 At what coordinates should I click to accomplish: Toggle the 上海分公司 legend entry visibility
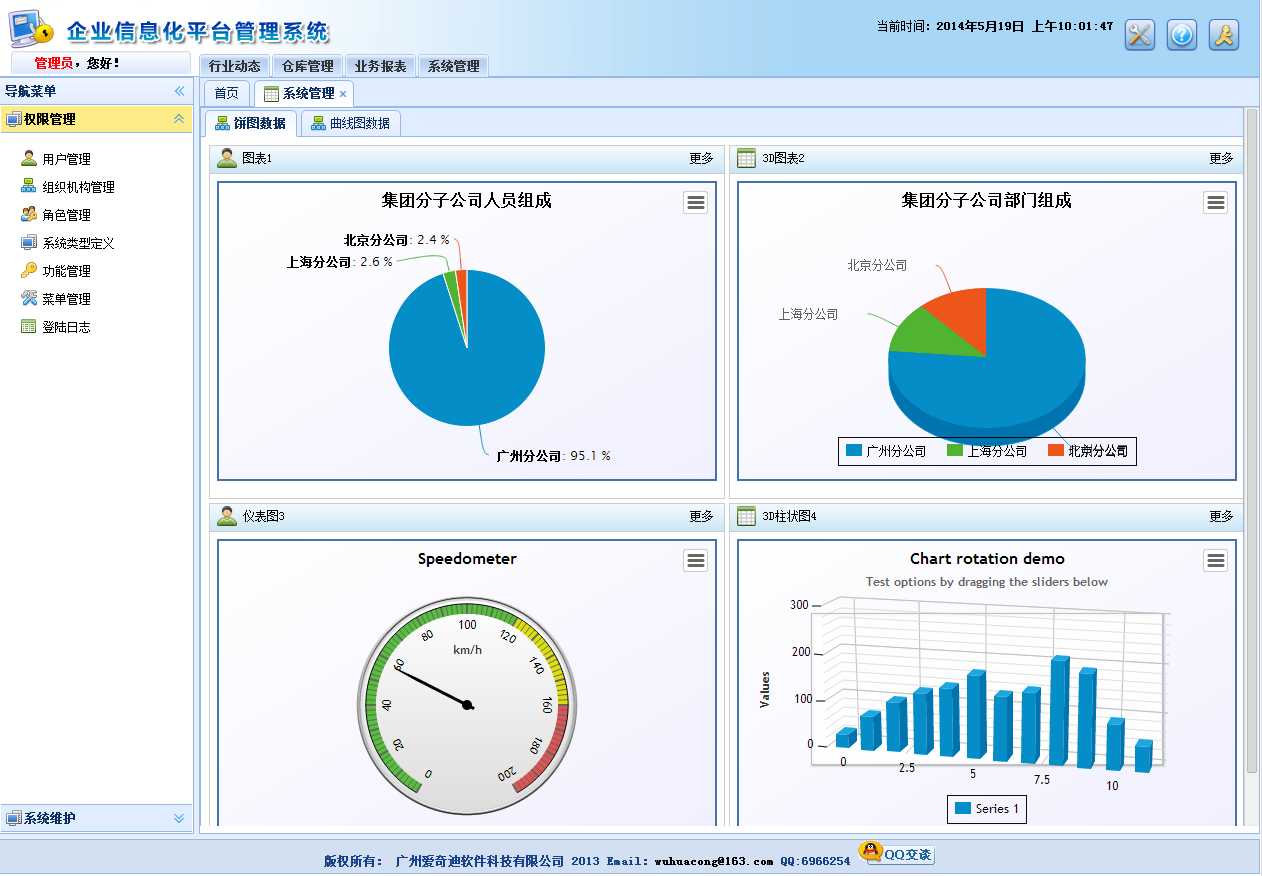(987, 451)
